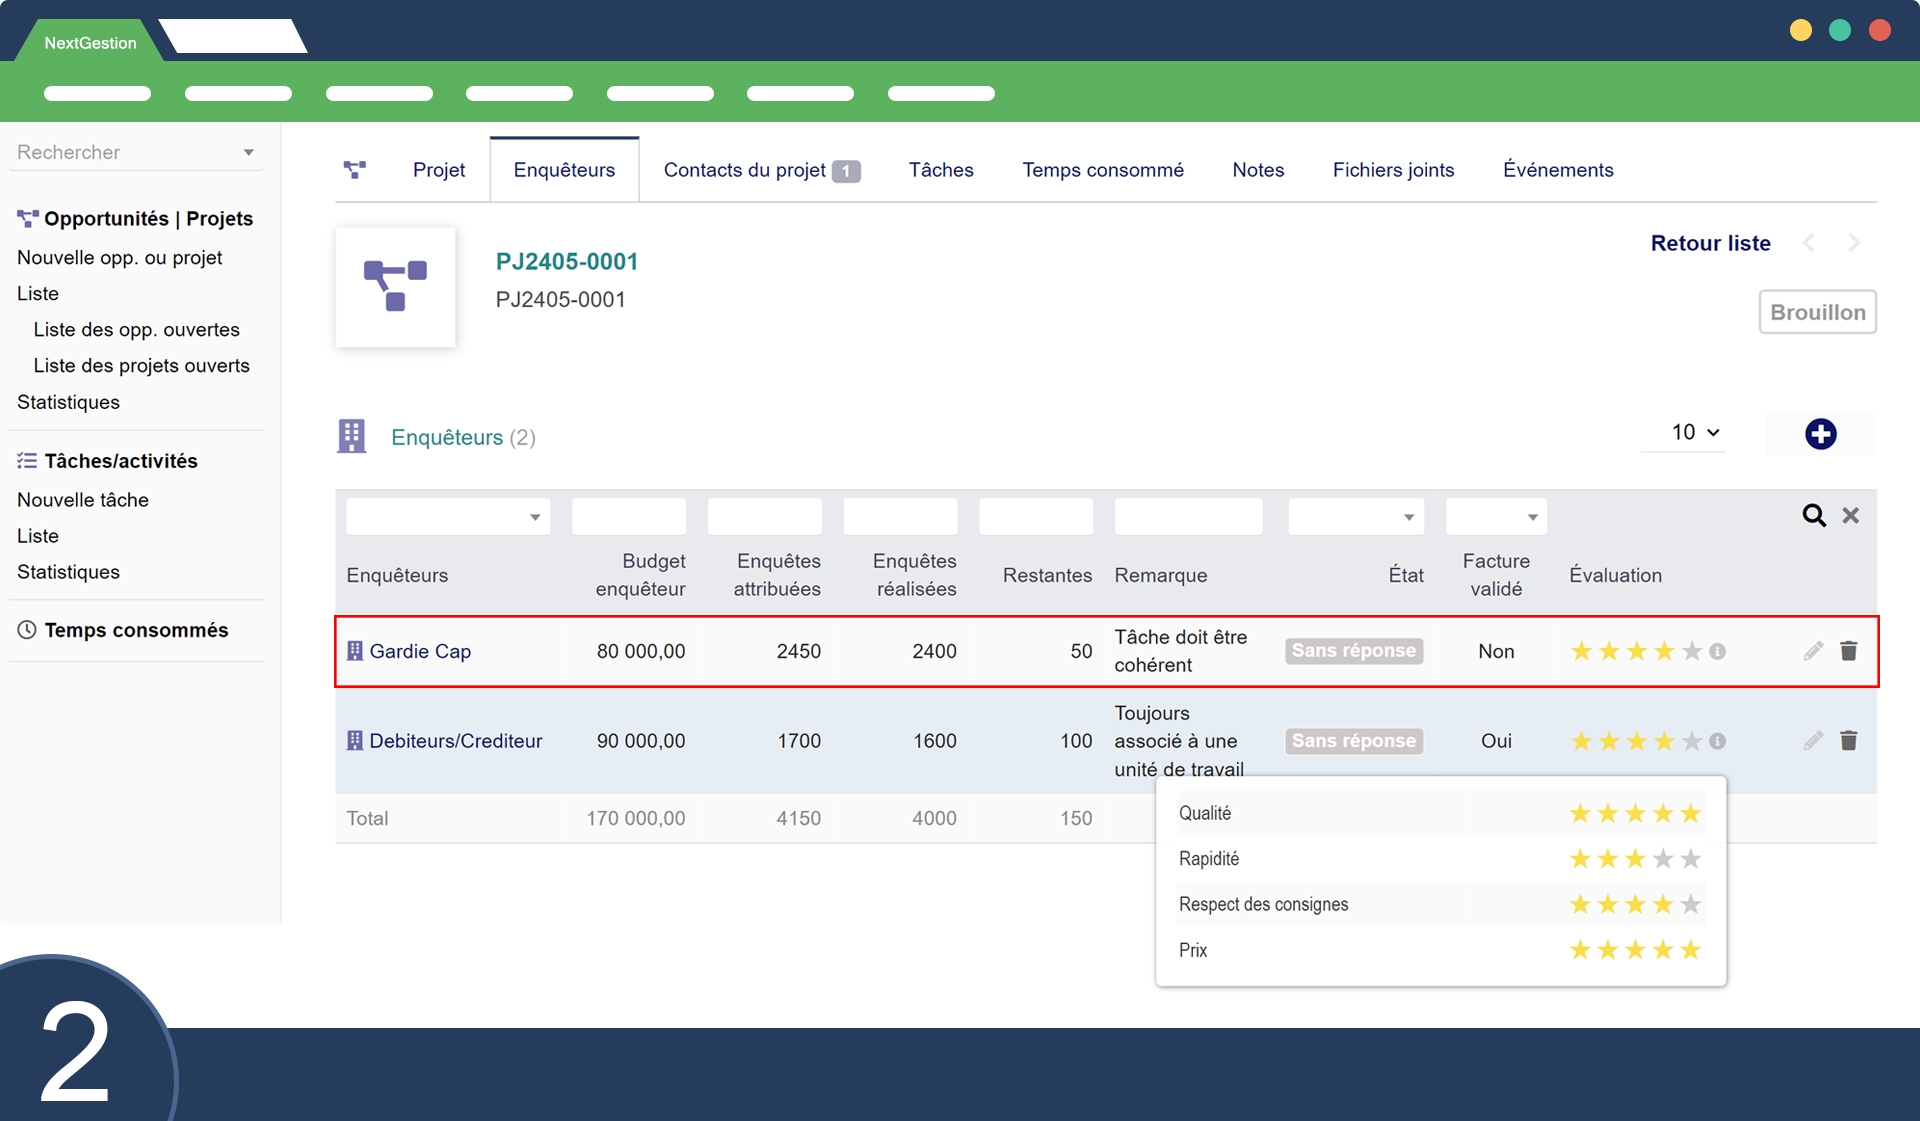Clear filters with the X icon
This screenshot has height=1121, width=1920.
click(x=1851, y=515)
